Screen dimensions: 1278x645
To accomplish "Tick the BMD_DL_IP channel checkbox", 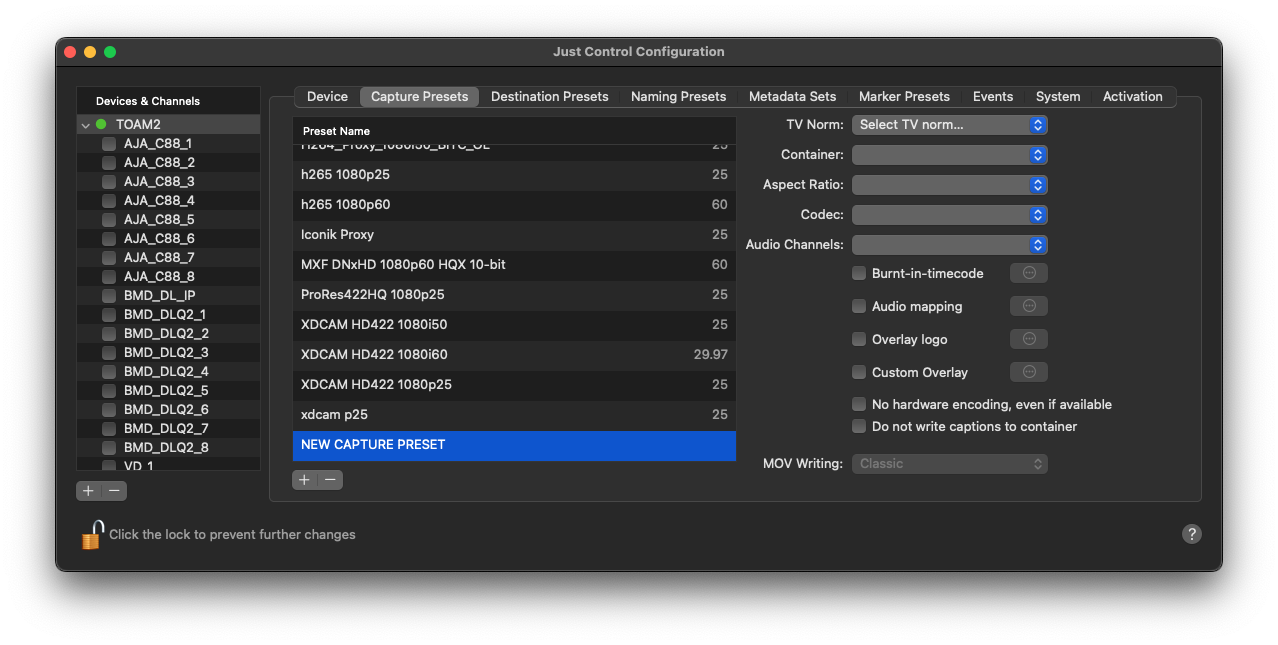I will click(109, 296).
